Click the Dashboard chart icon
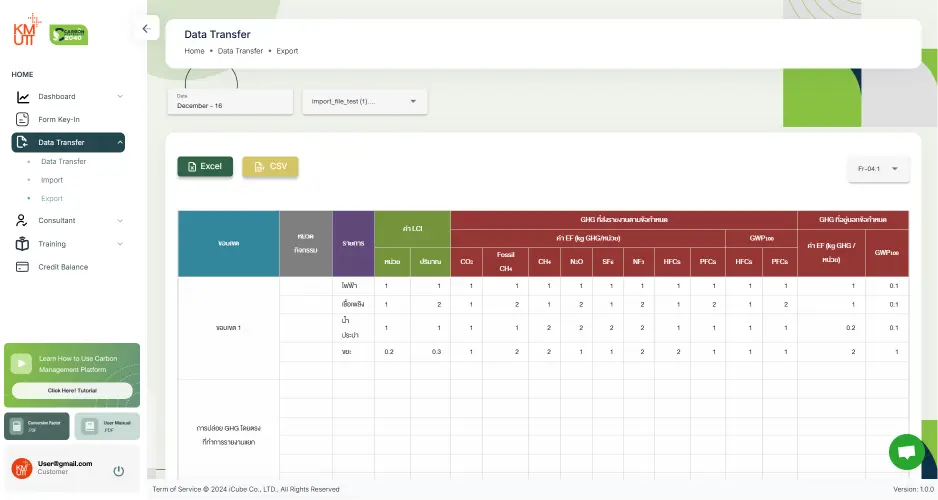938x500 pixels. click(x=23, y=97)
